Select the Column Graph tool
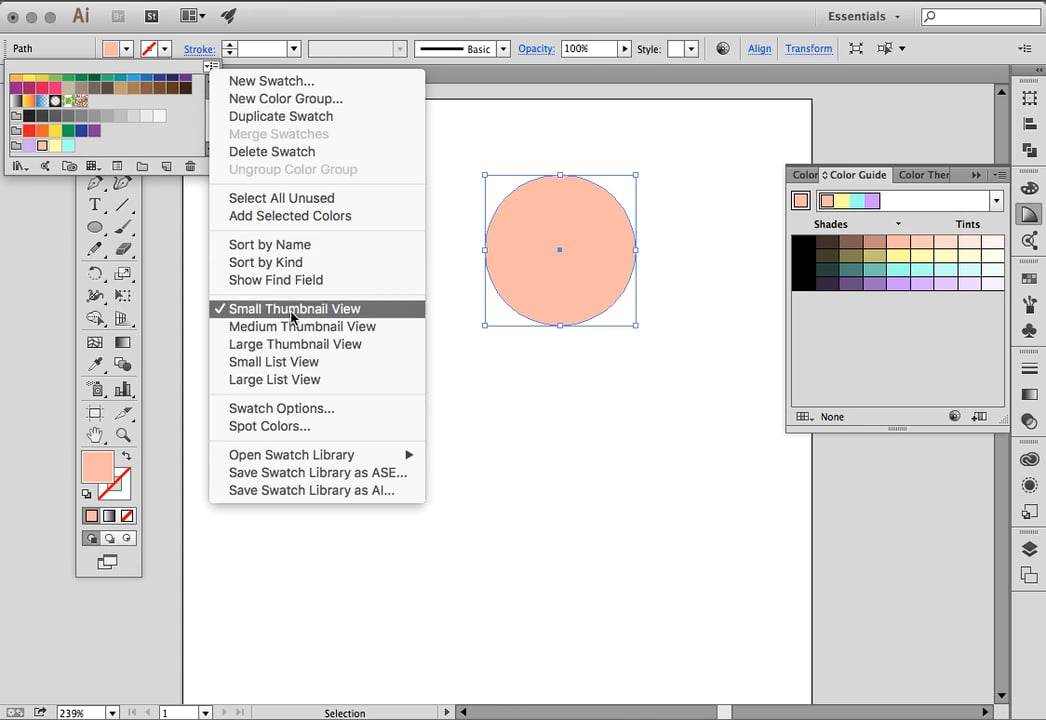 (x=122, y=388)
